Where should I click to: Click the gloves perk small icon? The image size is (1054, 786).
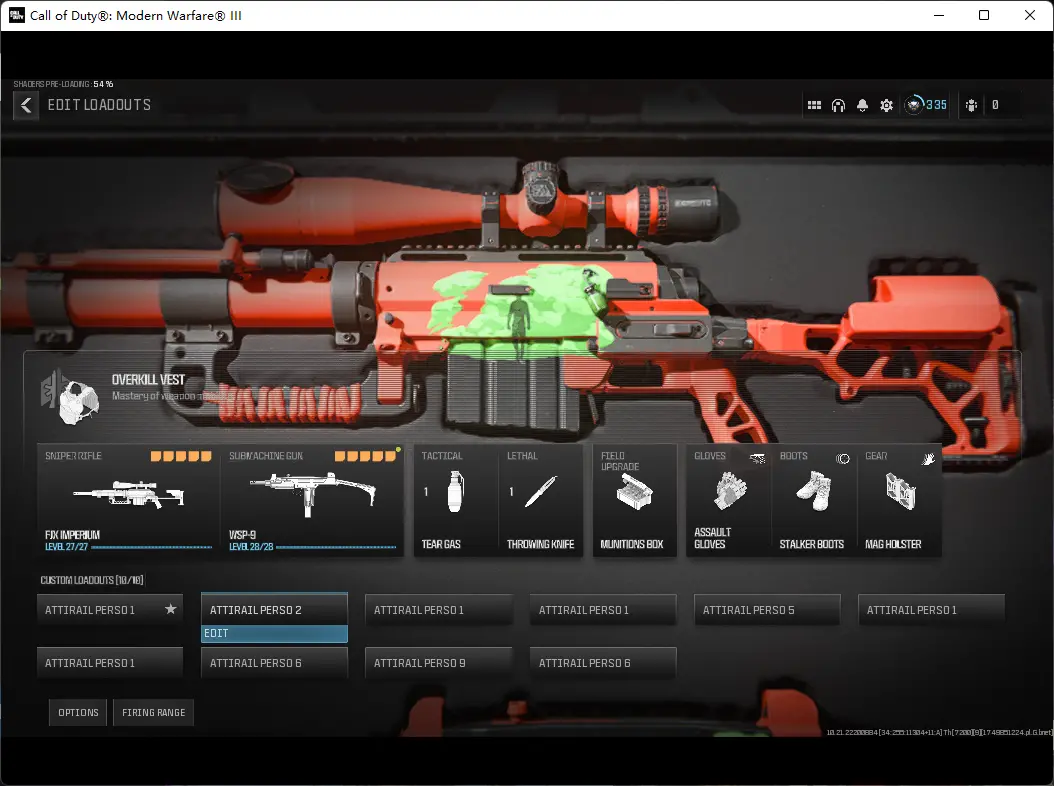pos(758,459)
